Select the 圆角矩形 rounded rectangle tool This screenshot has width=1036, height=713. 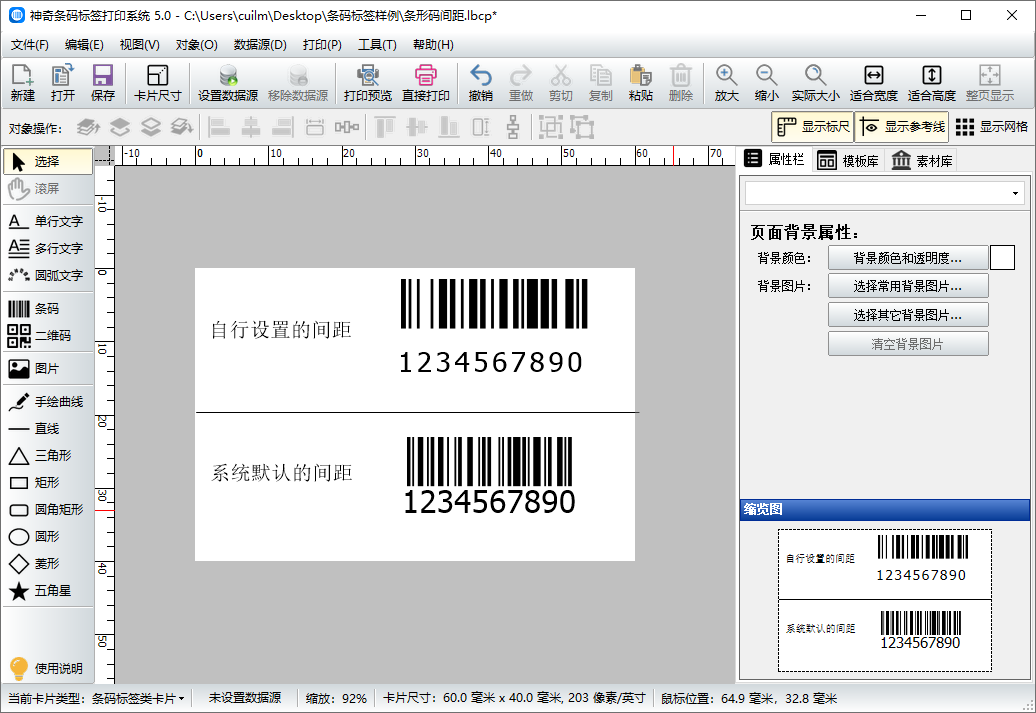48,509
